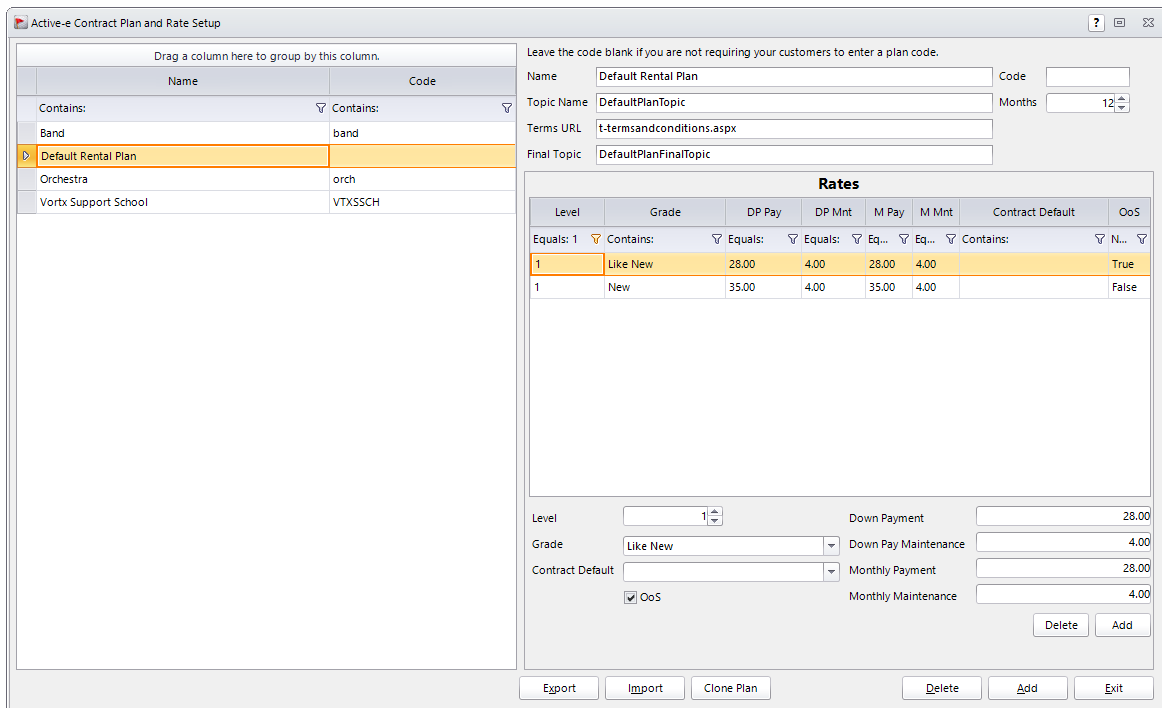1170x712 pixels.
Task: Click the Exit button
Action: [x=1113, y=688]
